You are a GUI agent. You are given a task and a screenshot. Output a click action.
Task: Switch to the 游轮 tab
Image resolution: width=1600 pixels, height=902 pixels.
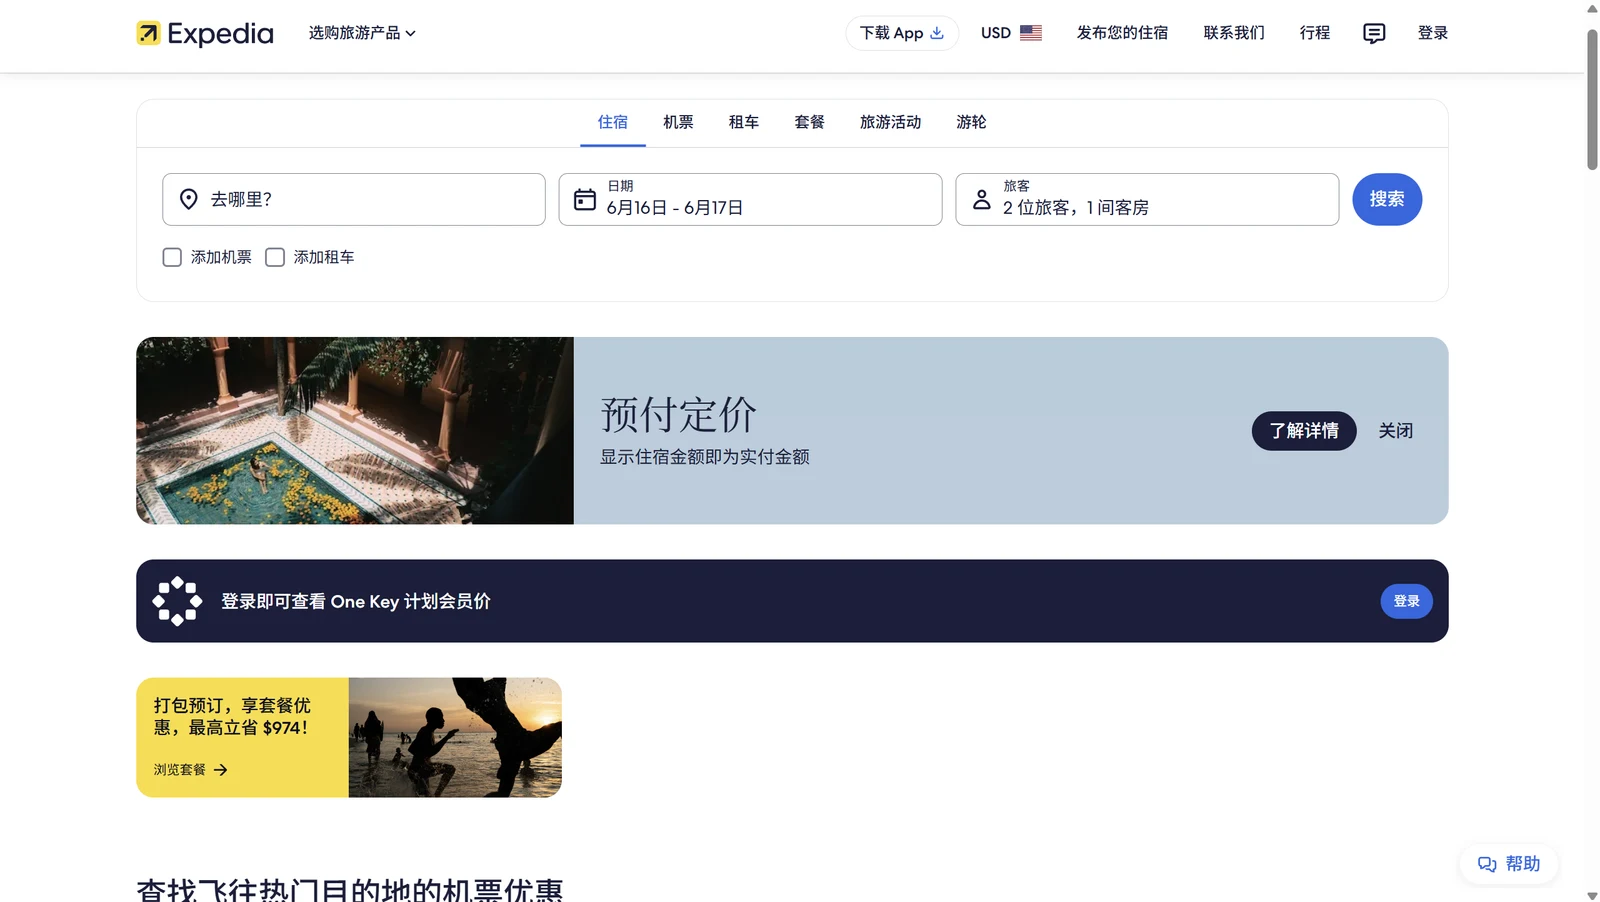(x=971, y=122)
